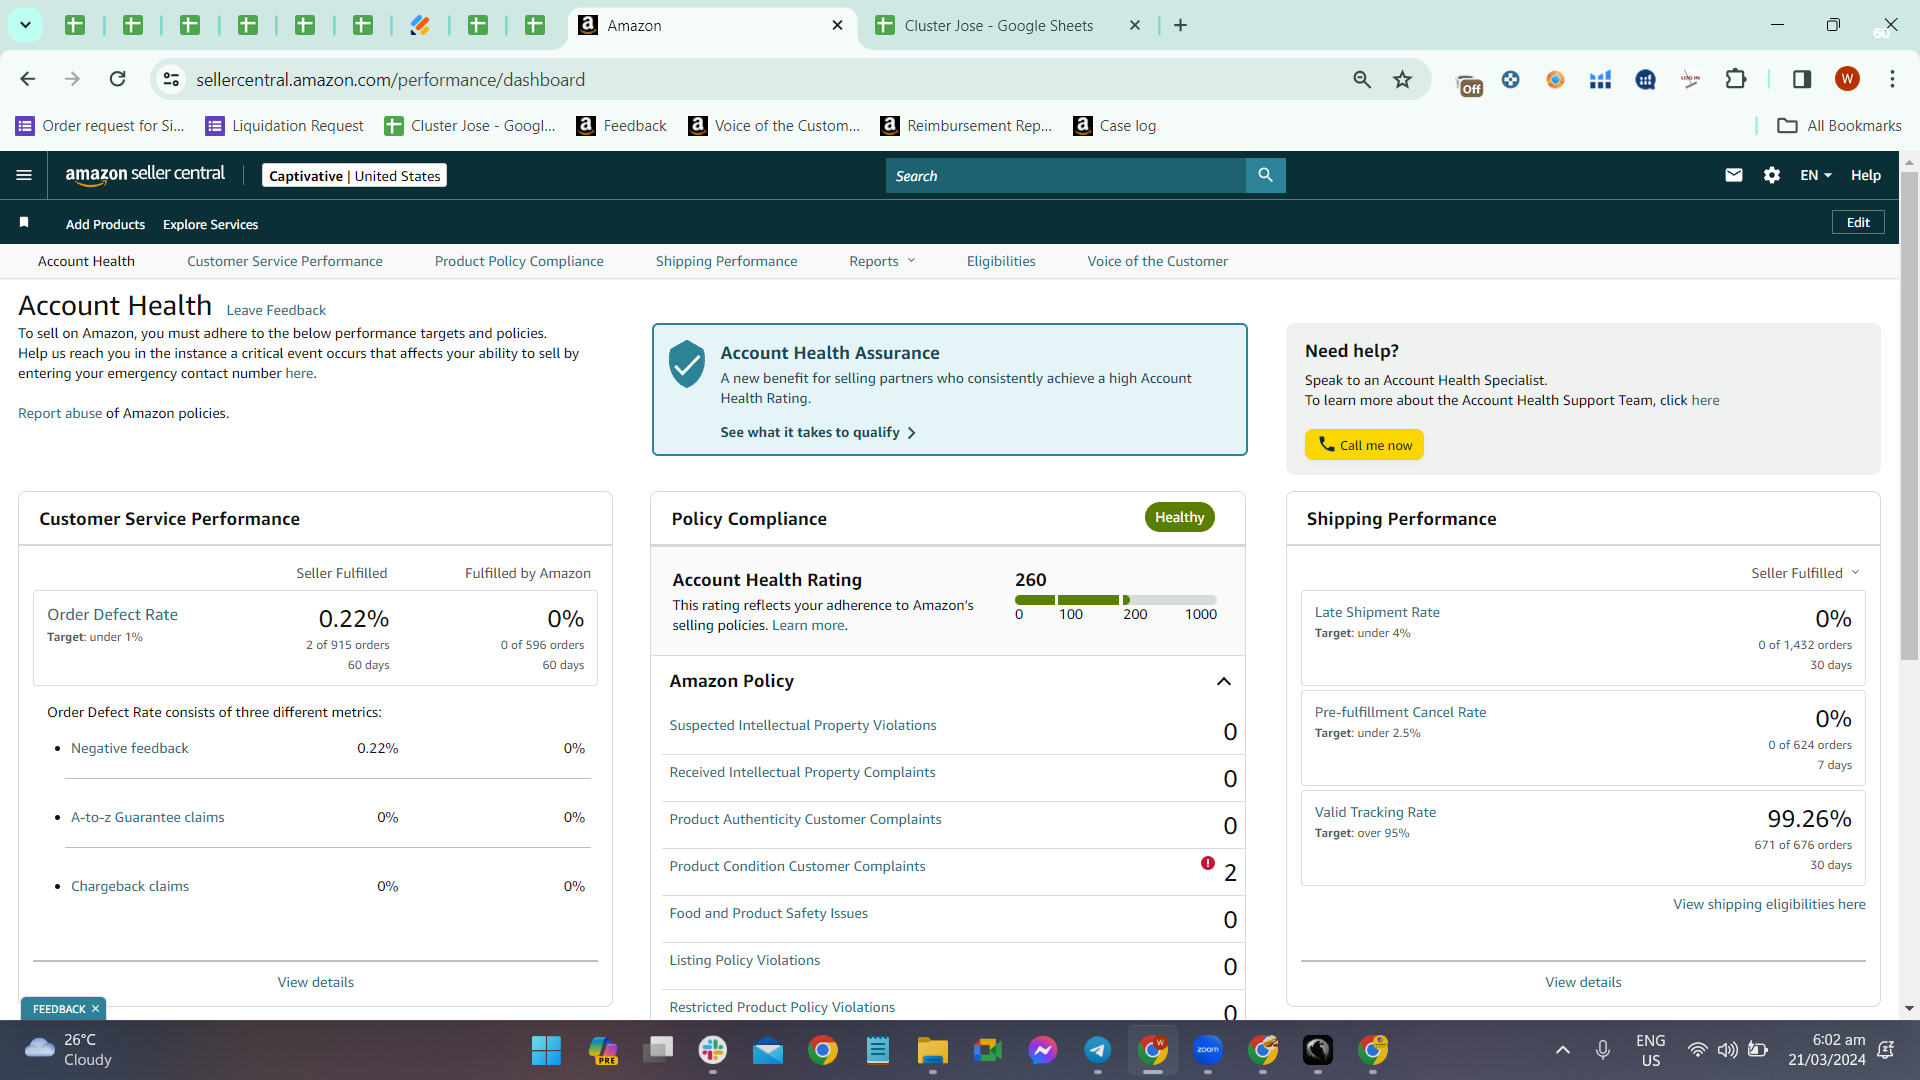The height and width of the screenshot is (1080, 1920).
Task: Toggle the browser side panel icon
Action: (1802, 79)
